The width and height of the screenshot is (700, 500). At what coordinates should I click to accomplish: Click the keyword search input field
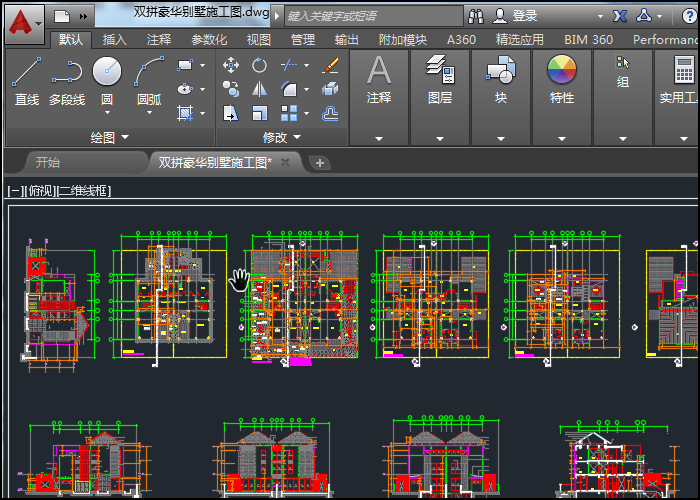coord(372,16)
